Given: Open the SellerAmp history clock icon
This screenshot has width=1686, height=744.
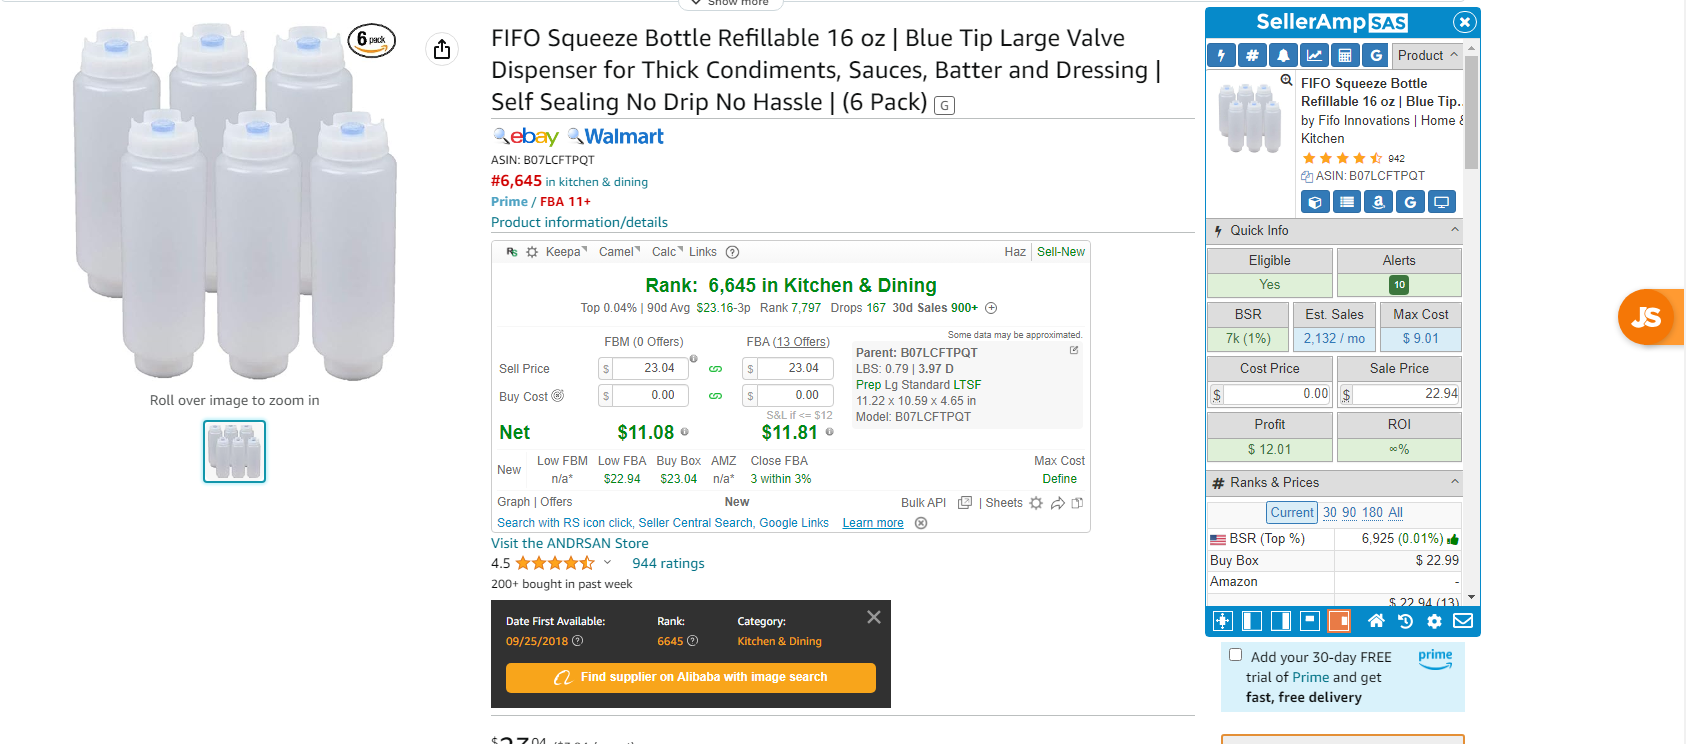Looking at the screenshot, I should click(x=1405, y=621).
